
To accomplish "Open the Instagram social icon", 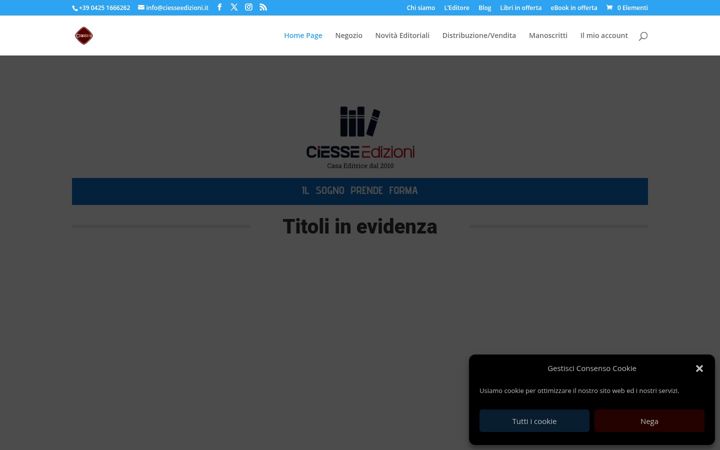I will pos(248,7).
